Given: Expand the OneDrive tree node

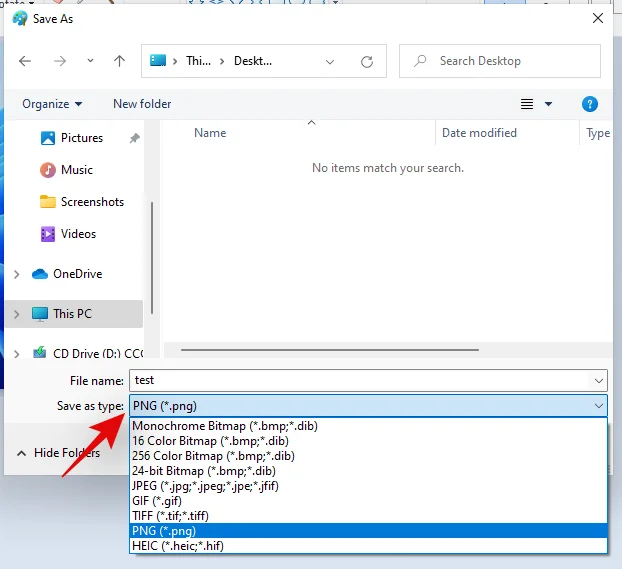Looking at the screenshot, I should [x=16, y=275].
